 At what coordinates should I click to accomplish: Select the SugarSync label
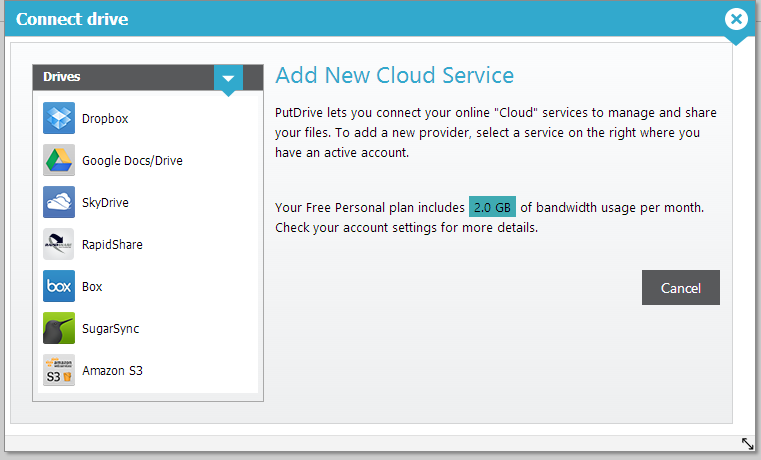111,329
